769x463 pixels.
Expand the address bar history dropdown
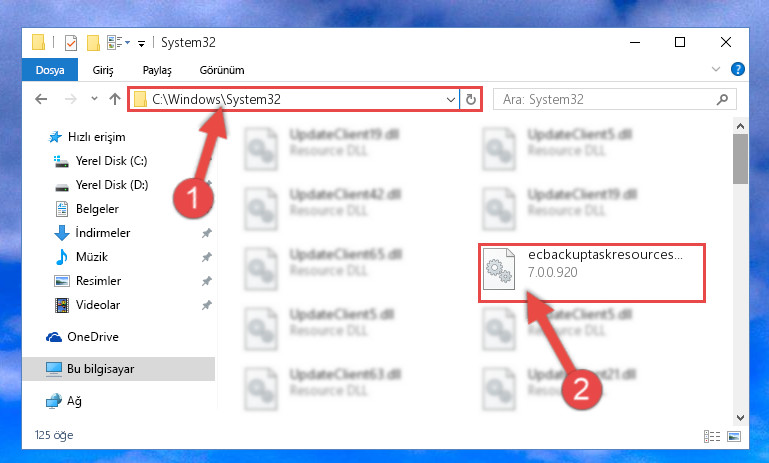451,100
